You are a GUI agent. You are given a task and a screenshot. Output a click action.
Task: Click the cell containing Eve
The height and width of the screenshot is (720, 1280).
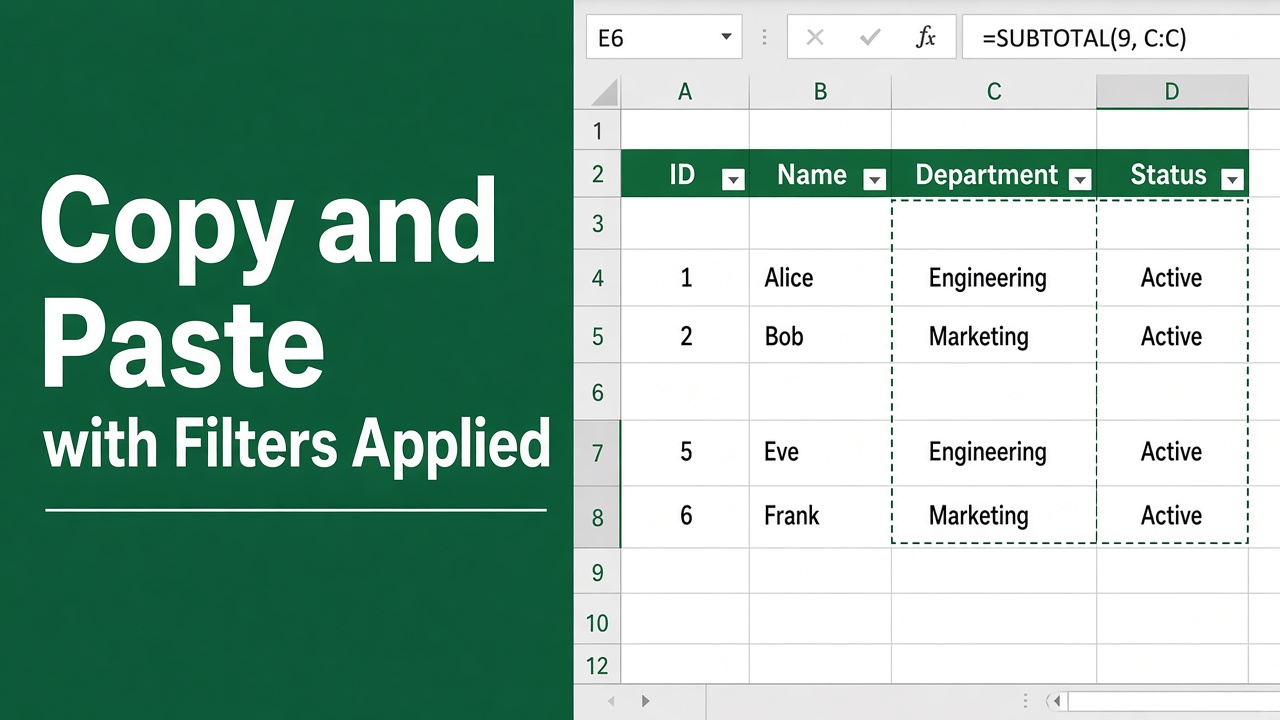[820, 452]
